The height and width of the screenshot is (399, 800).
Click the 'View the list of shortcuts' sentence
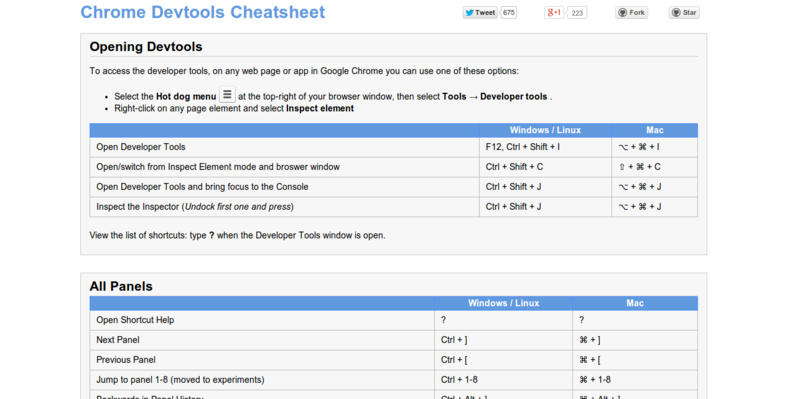point(237,236)
